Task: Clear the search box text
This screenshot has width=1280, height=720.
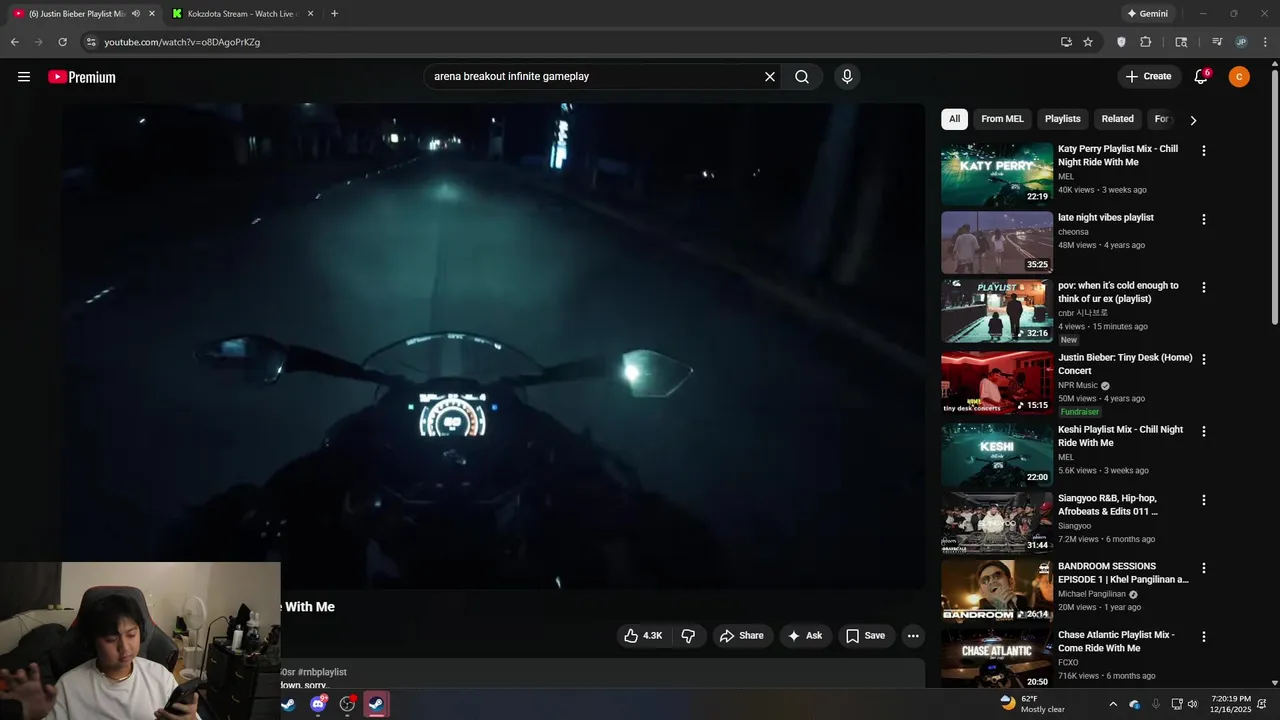Action: (x=770, y=77)
